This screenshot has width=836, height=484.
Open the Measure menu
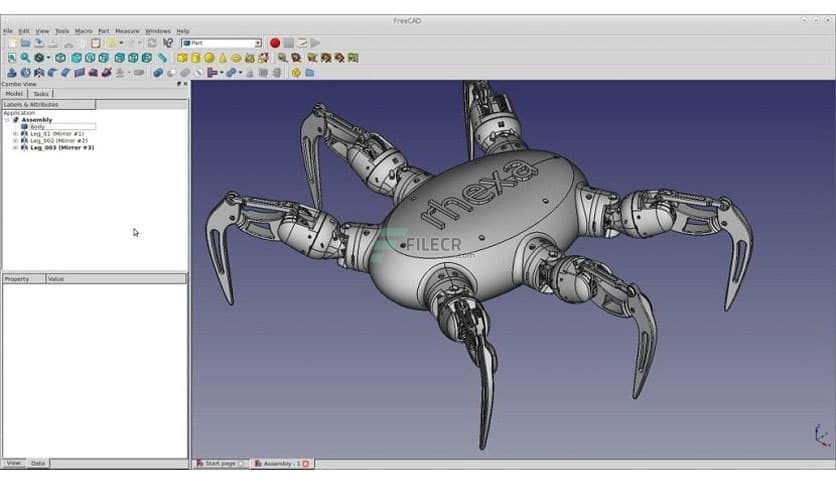[x=127, y=31]
